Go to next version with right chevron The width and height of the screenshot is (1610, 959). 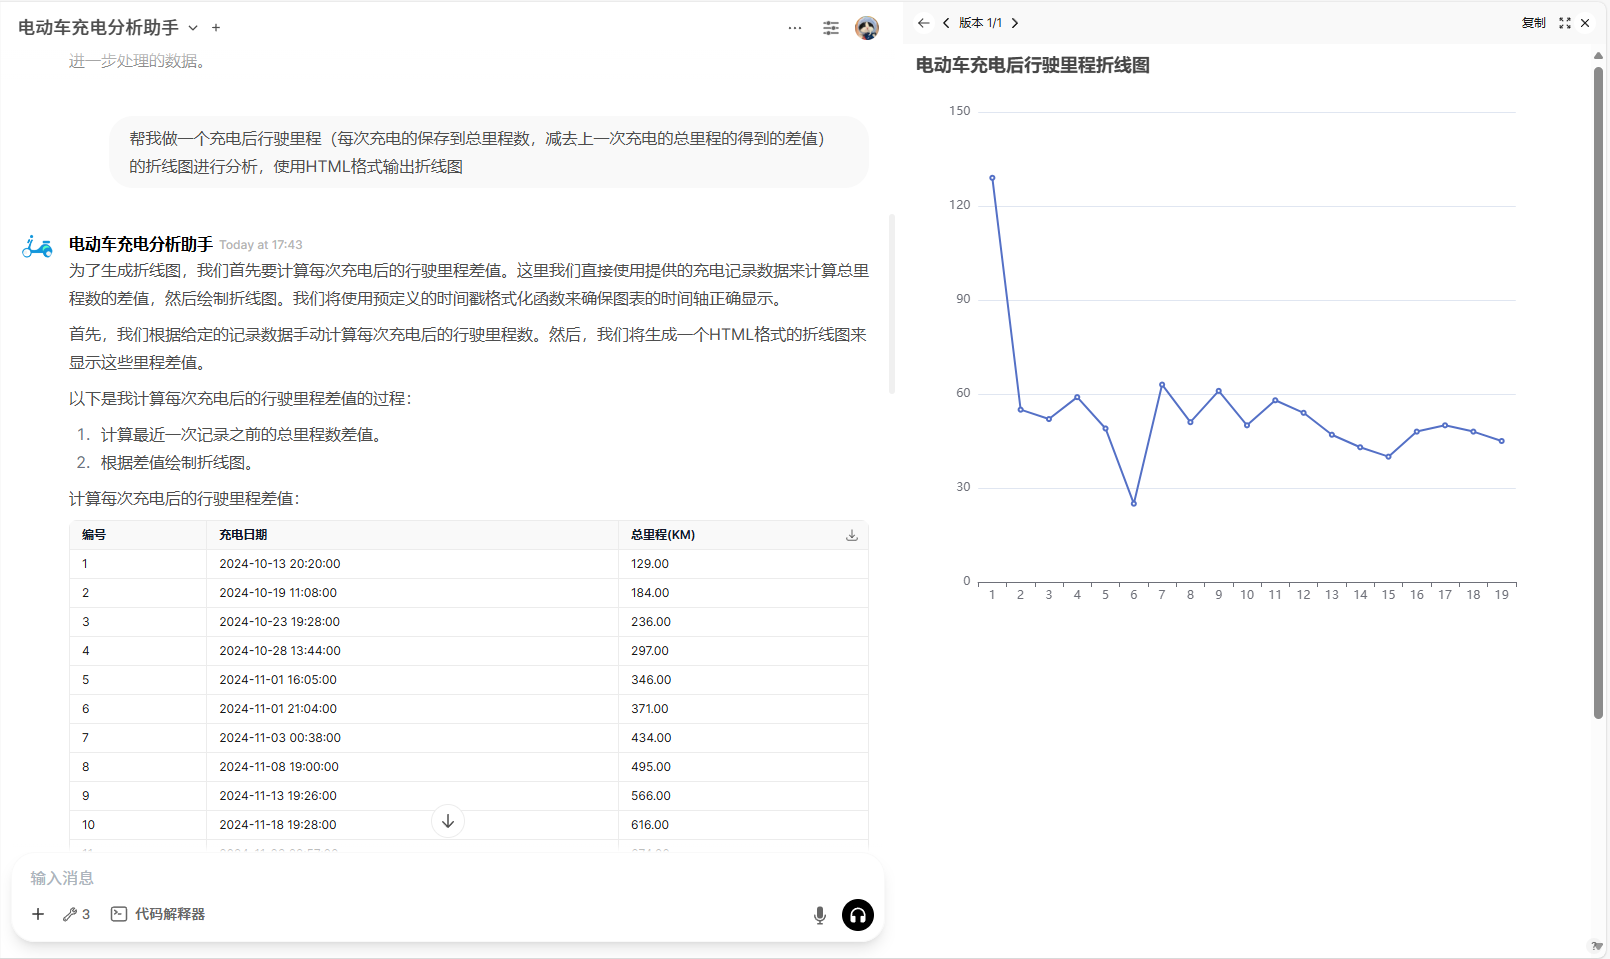pos(1014,22)
